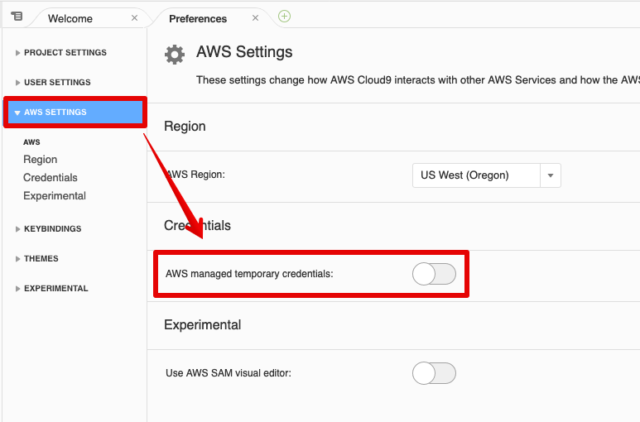Jump to Region in sidebar
This screenshot has width=640, height=422.
(40, 159)
